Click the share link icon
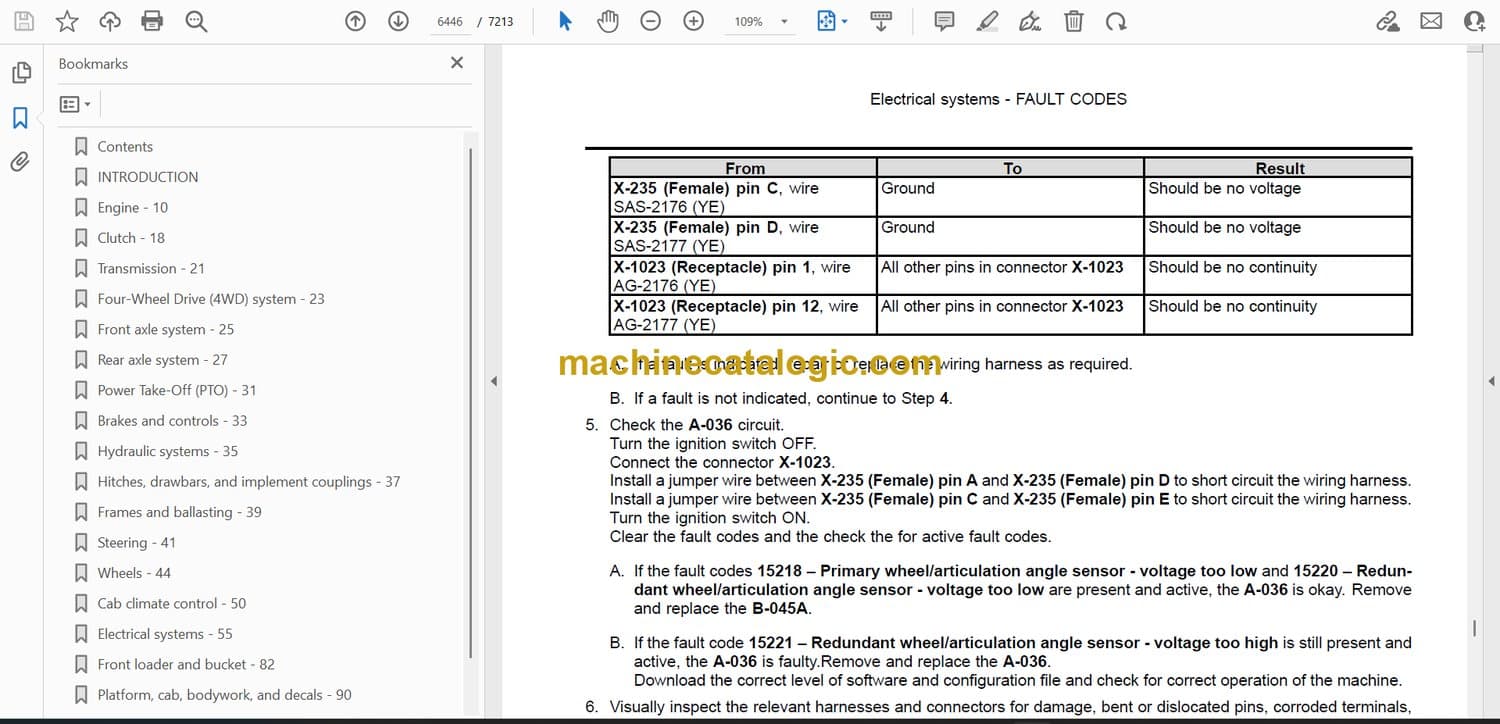Viewport: 1500px width, 724px height. (x=1388, y=21)
